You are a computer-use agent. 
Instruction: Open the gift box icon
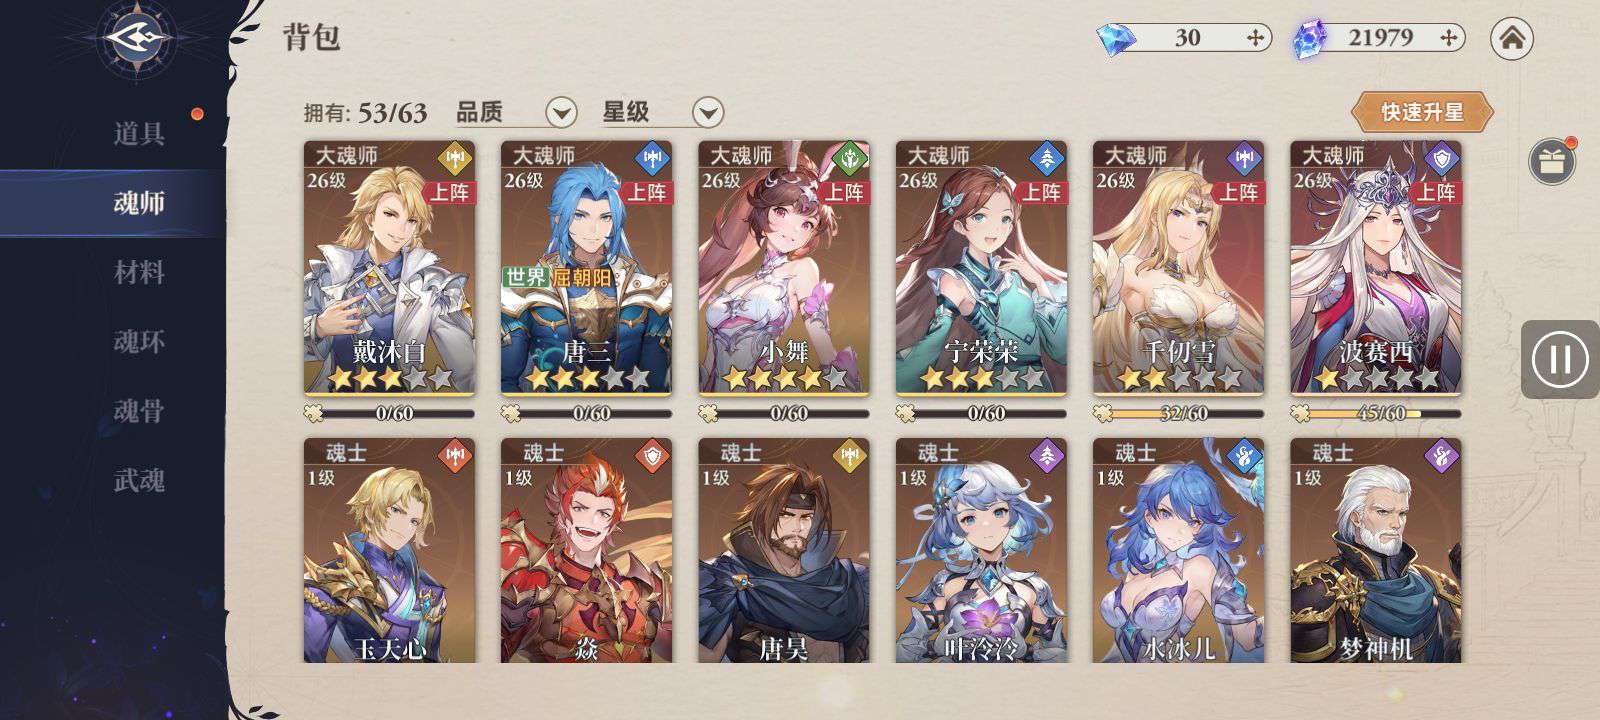point(1552,162)
